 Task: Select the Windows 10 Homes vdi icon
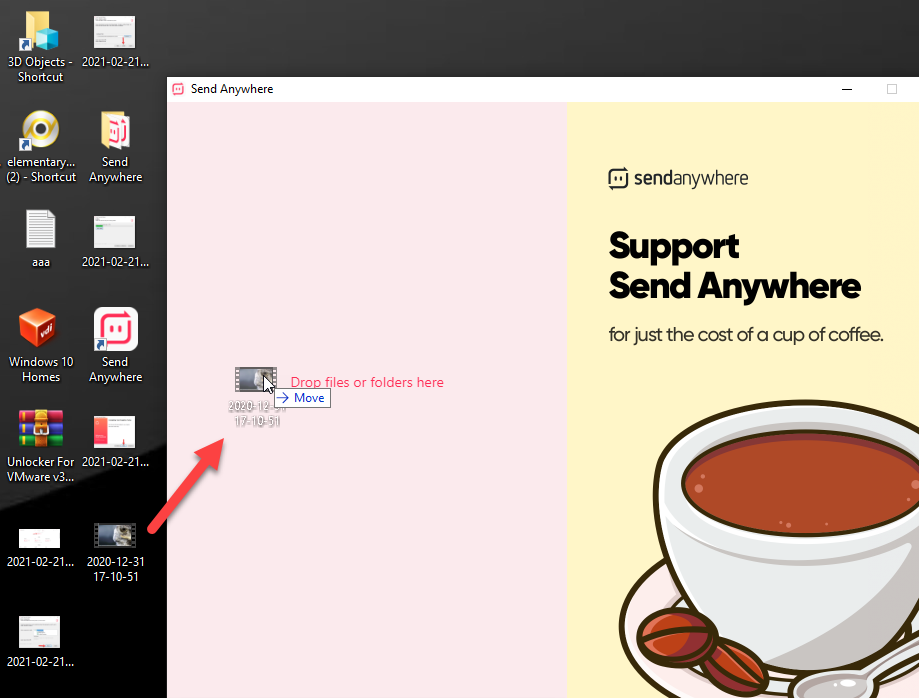(40, 329)
